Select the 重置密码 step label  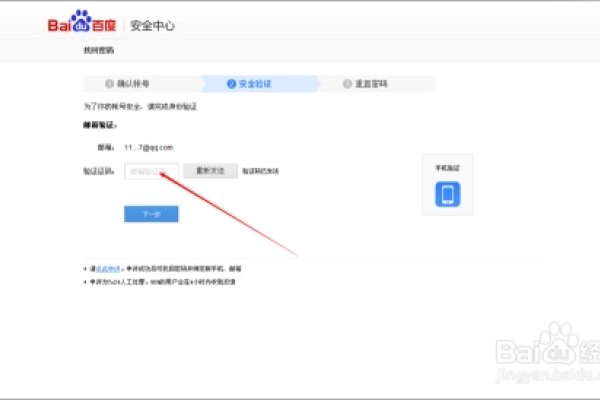(x=371, y=83)
